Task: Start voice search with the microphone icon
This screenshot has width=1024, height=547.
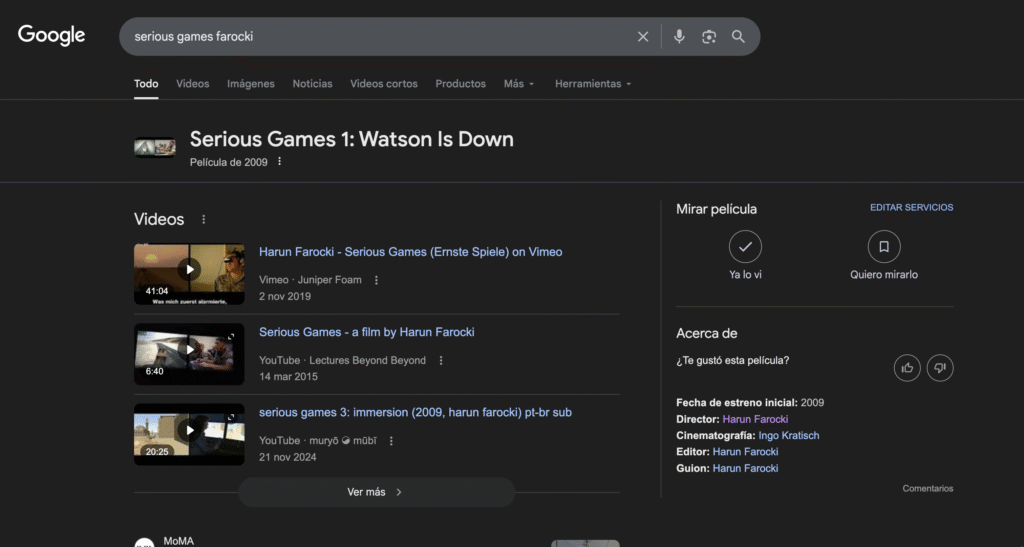Action: tap(679, 37)
